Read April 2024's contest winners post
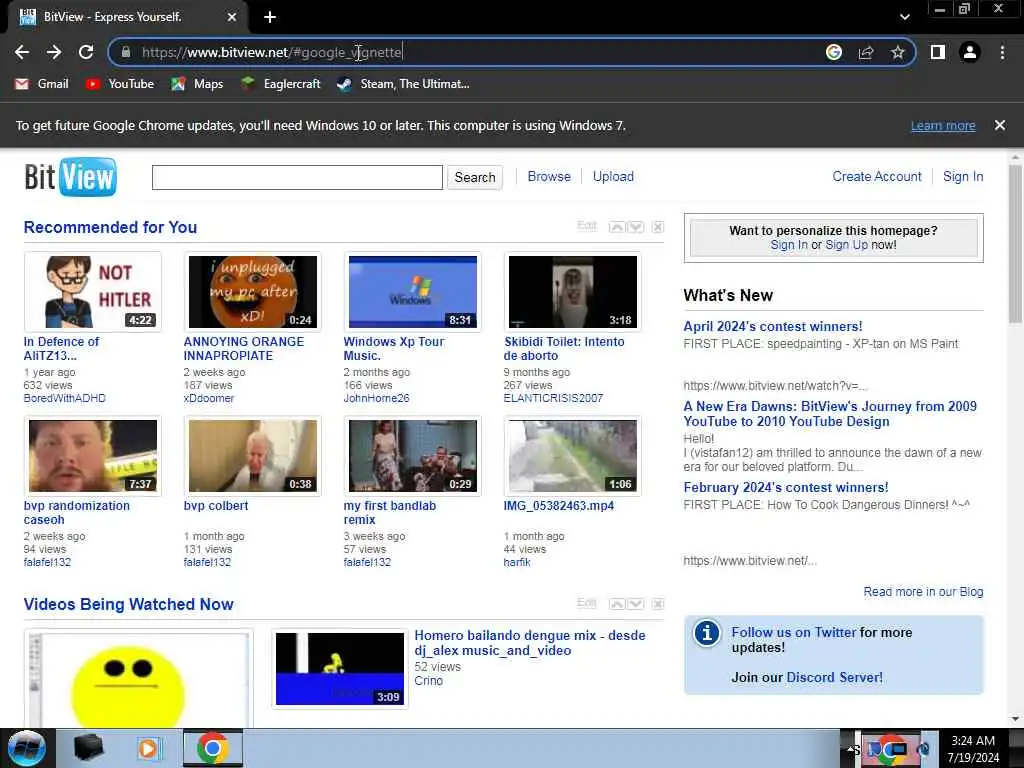The height and width of the screenshot is (768, 1024). pyautogui.click(x=773, y=327)
